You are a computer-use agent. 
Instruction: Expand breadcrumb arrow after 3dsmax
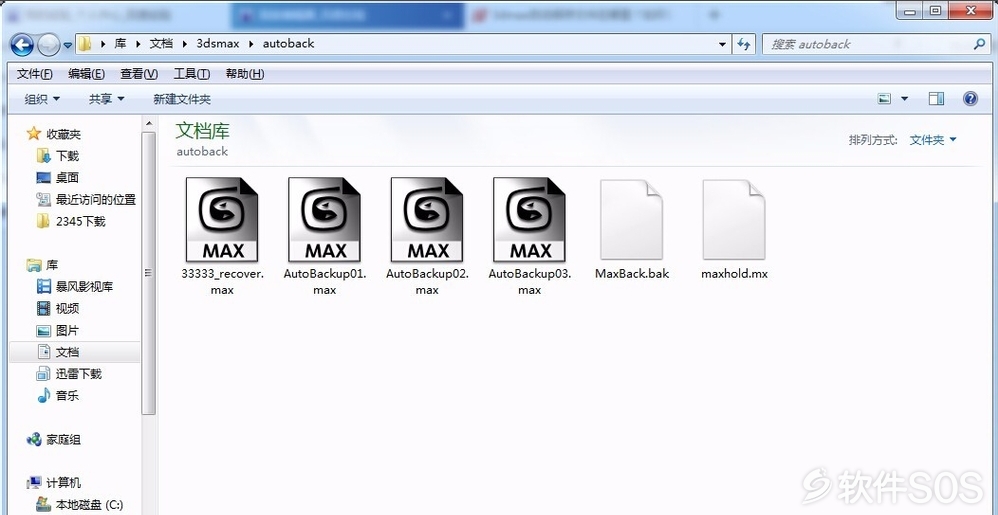(249, 44)
